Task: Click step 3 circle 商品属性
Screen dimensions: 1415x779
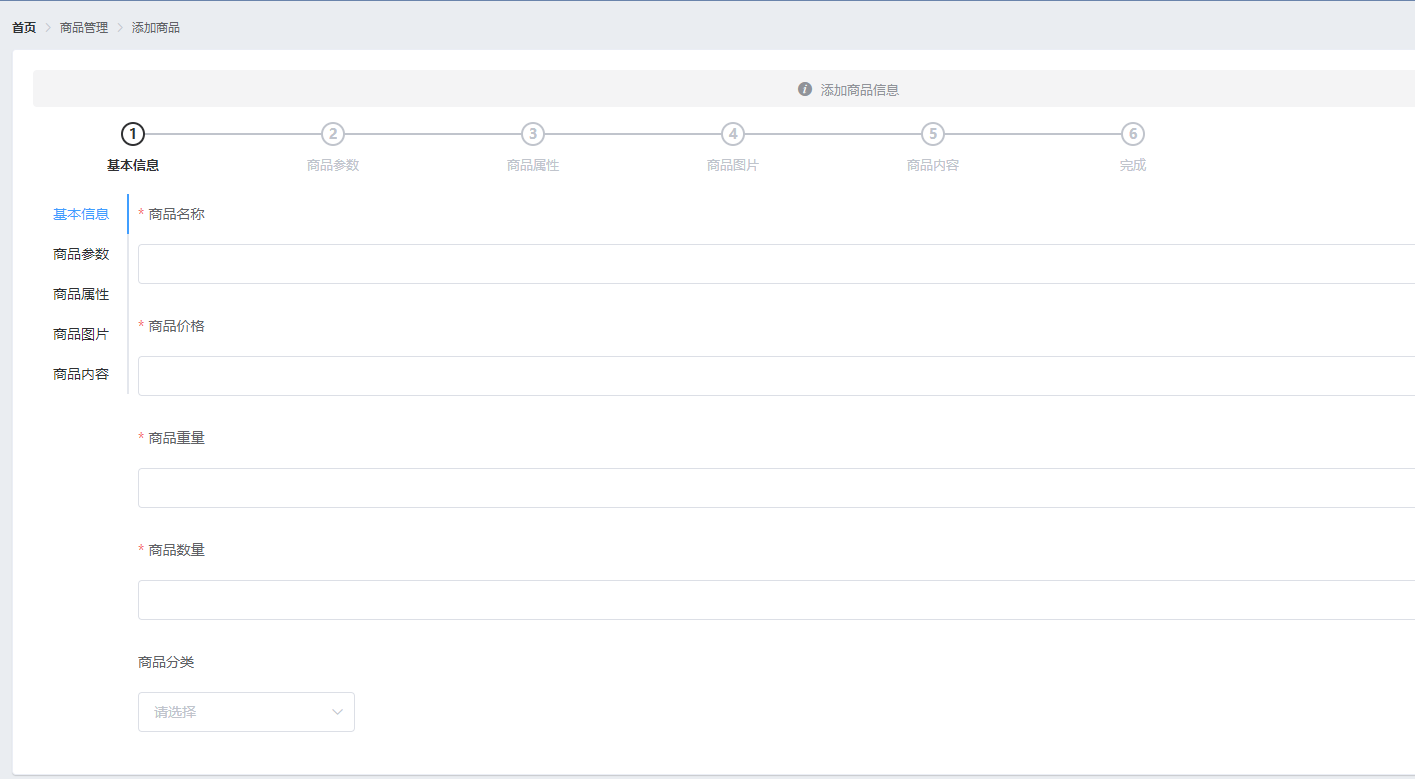Action: [x=533, y=134]
